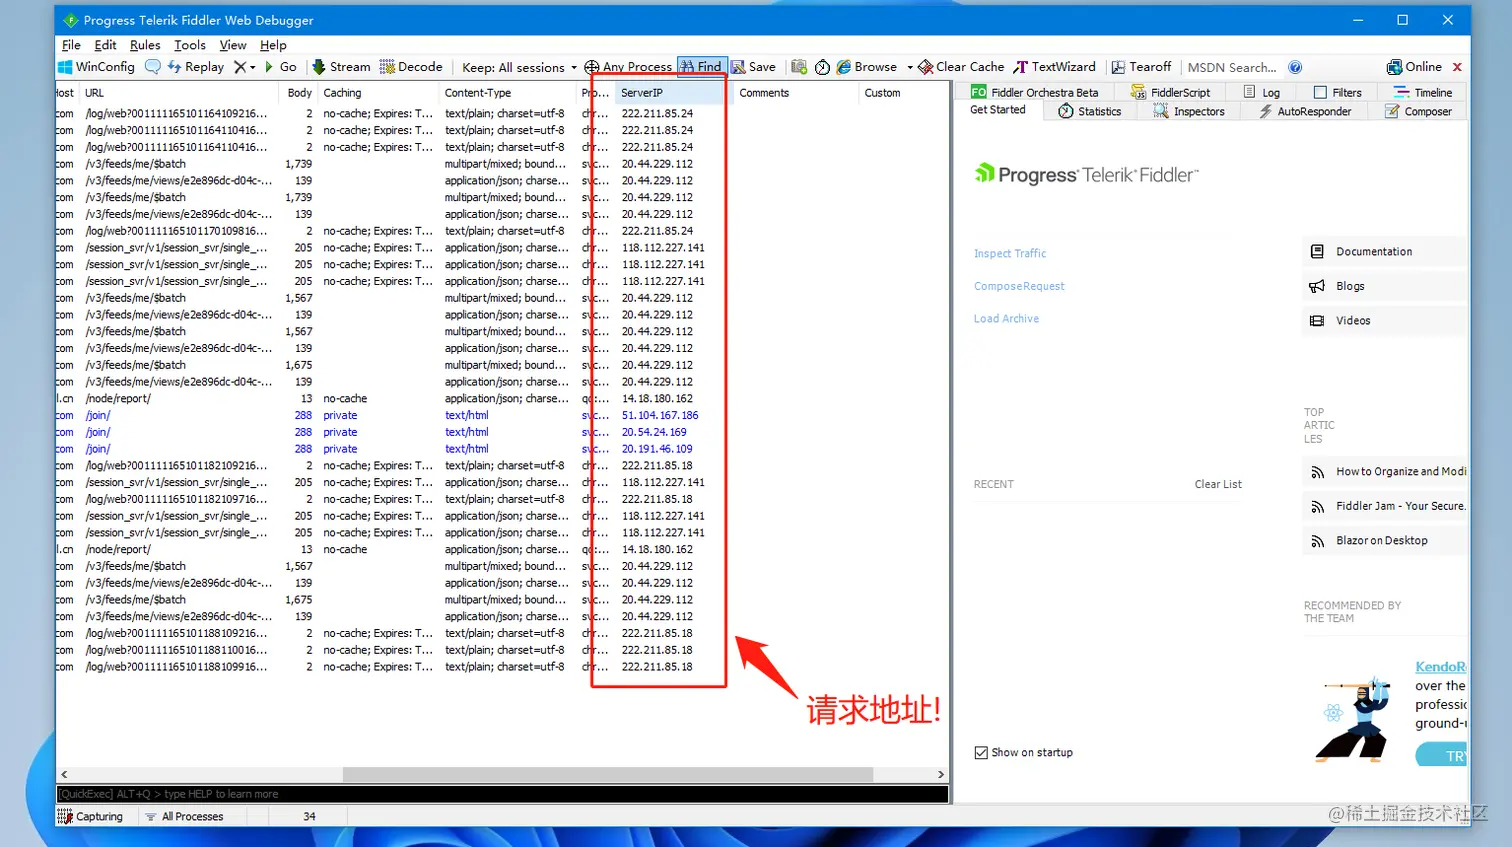Open the Tools menu
The height and width of the screenshot is (847, 1512).
tap(190, 45)
